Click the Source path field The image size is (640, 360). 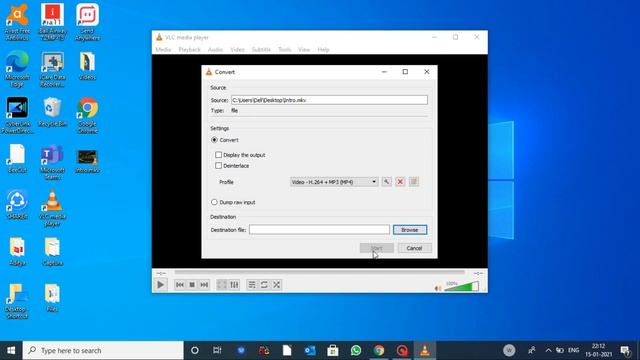329,100
